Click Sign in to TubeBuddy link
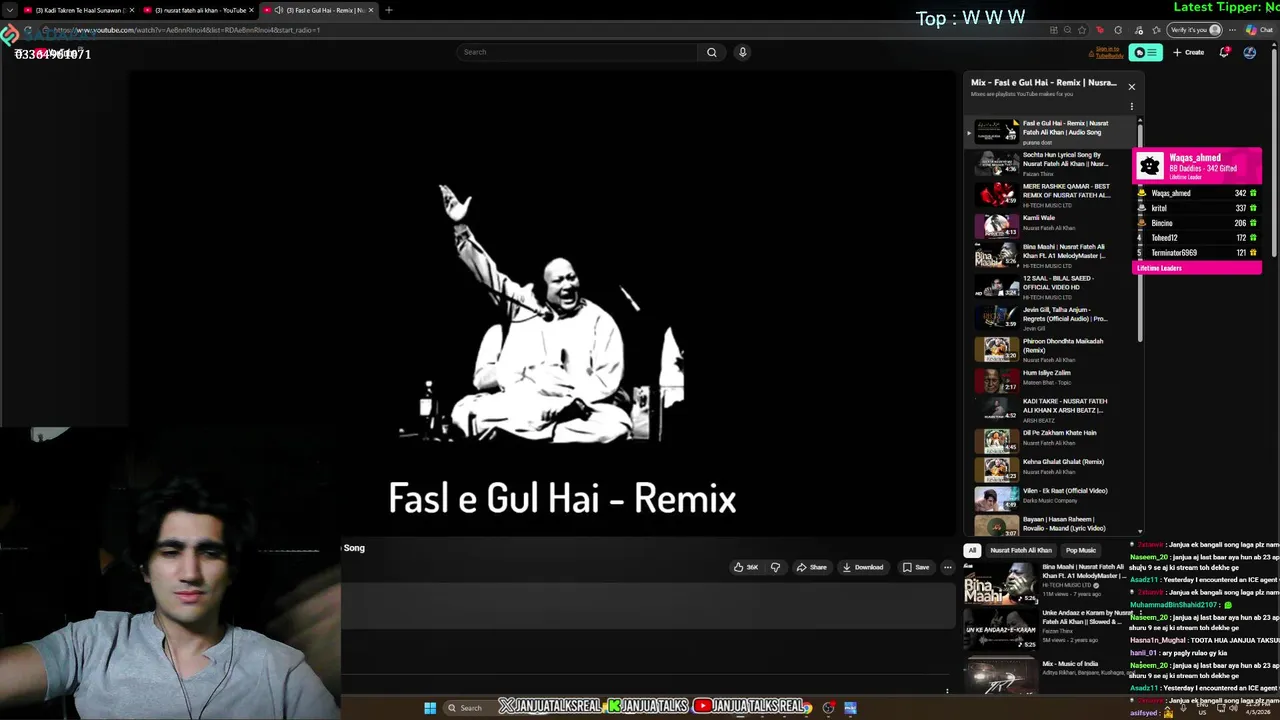This screenshot has width=1280, height=720. tap(1108, 52)
